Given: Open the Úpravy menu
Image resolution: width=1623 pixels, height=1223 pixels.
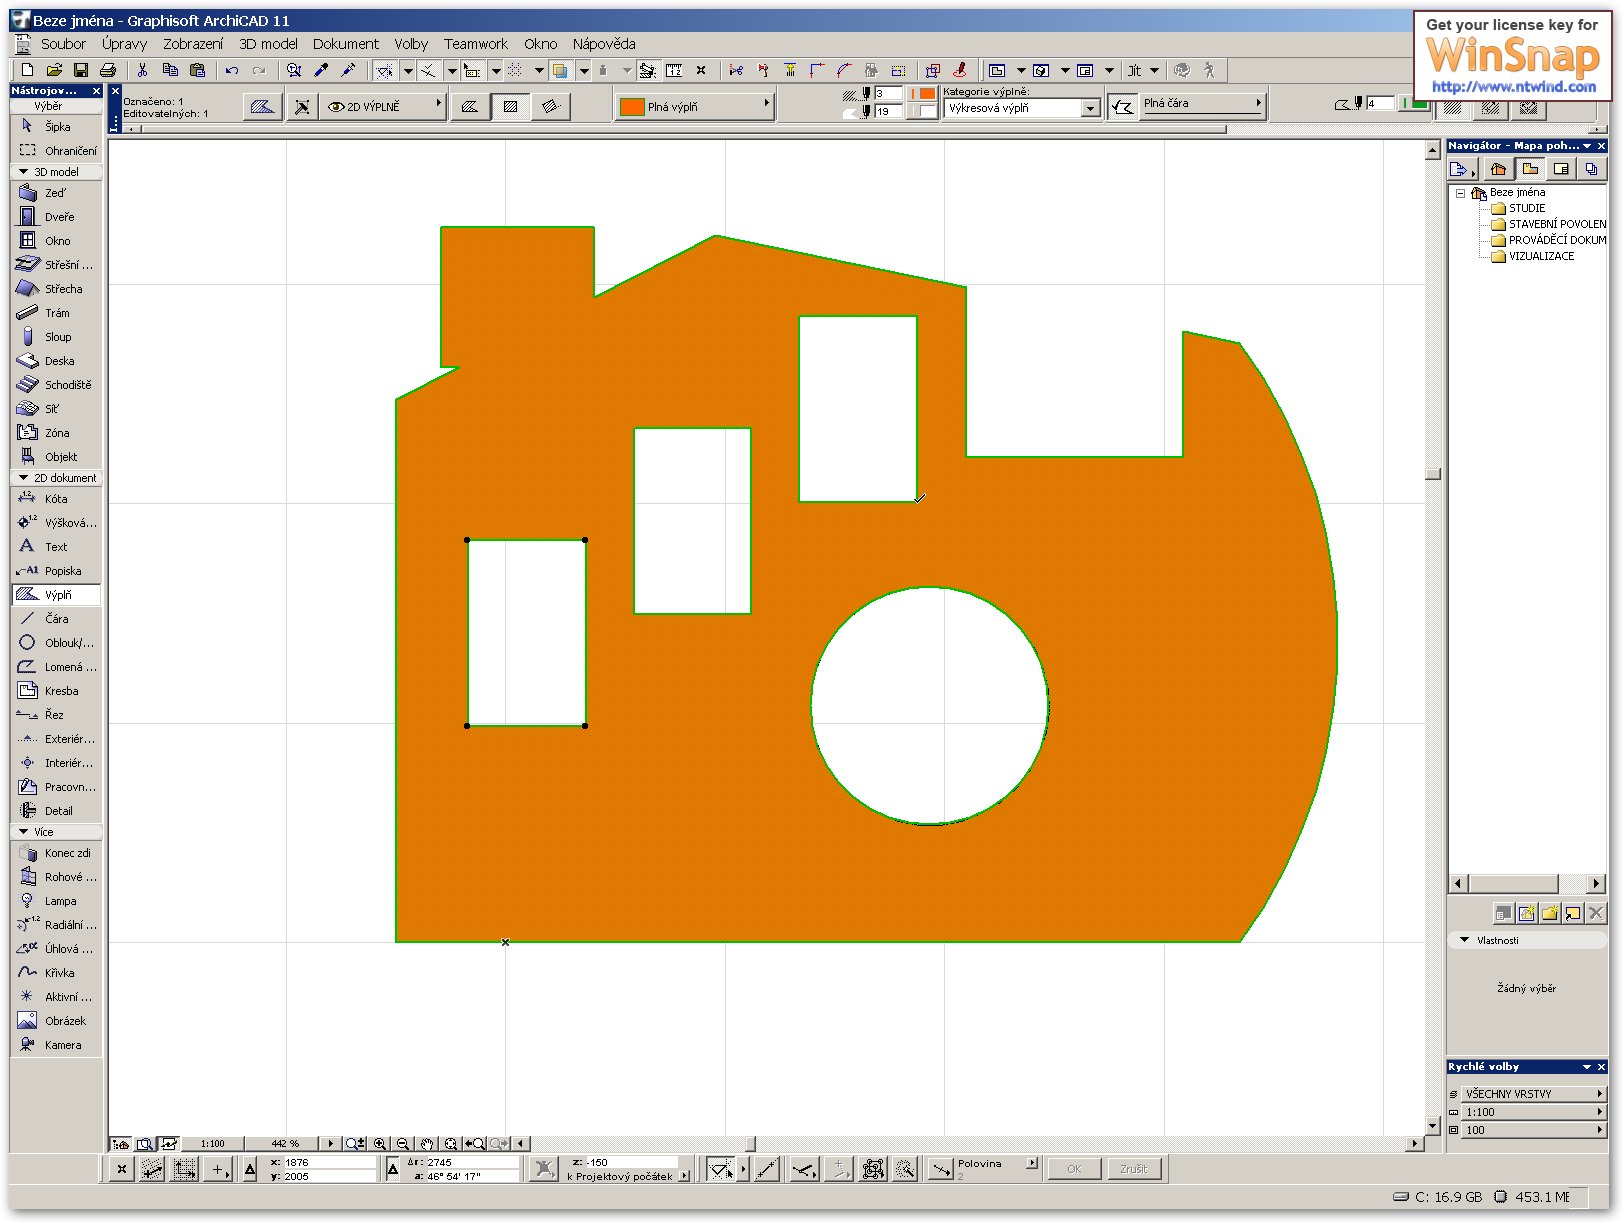Looking at the screenshot, I should tap(124, 44).
